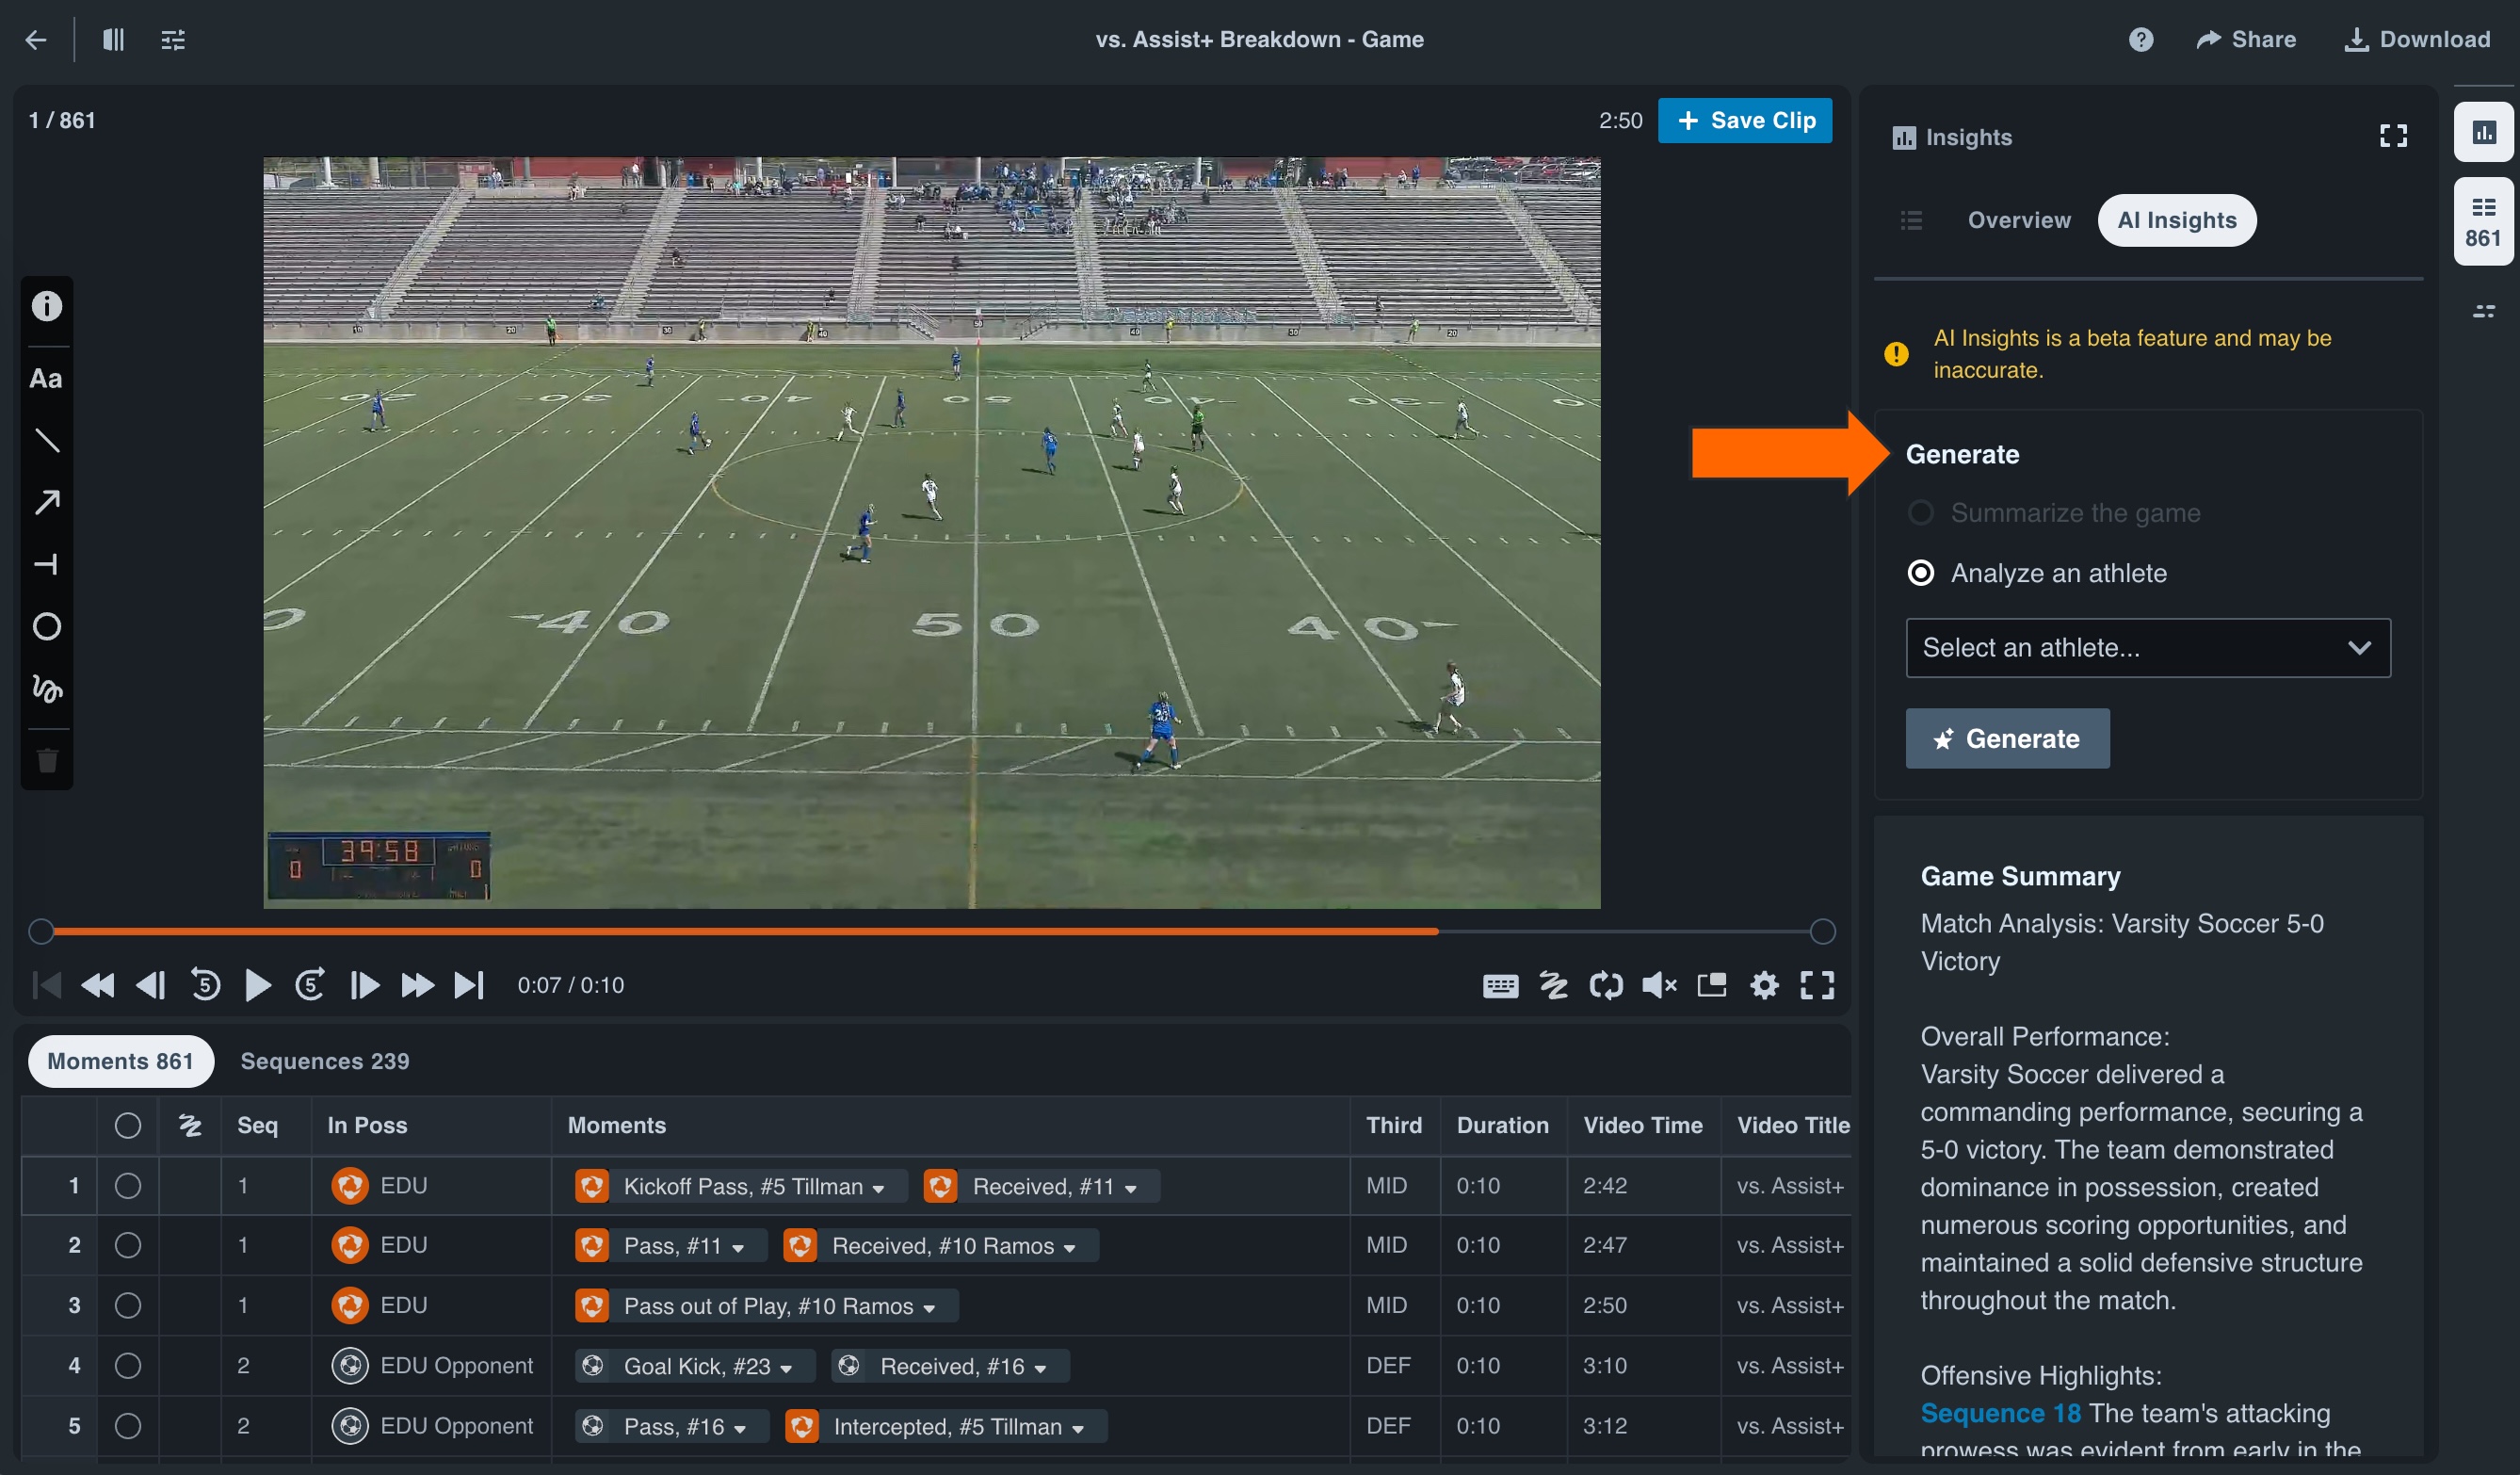Select Summarize the game radio option
Screen dimensions: 2520x1475
[x=1920, y=513]
